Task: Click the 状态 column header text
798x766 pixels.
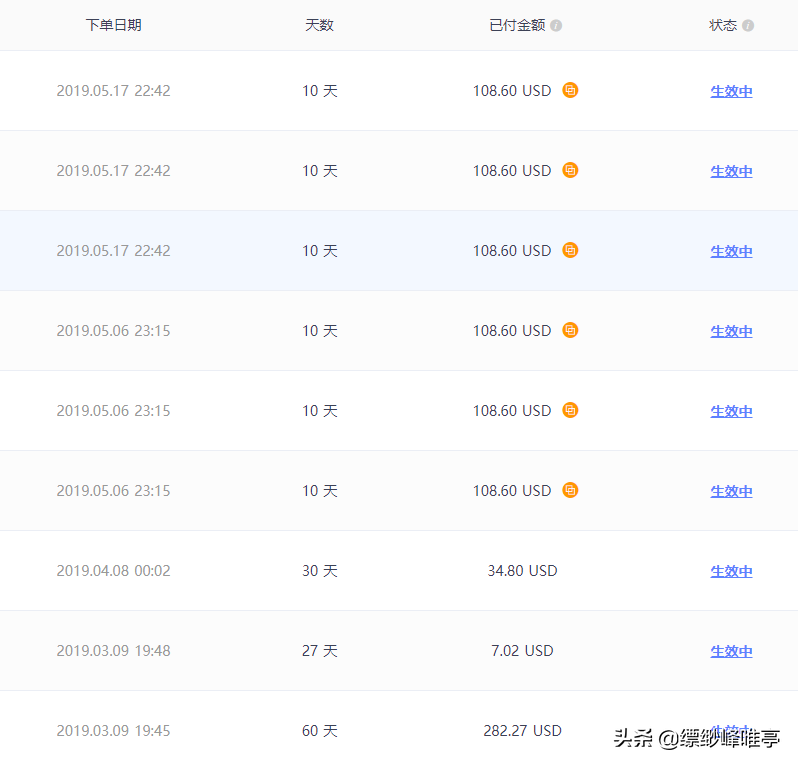Action: point(723,25)
